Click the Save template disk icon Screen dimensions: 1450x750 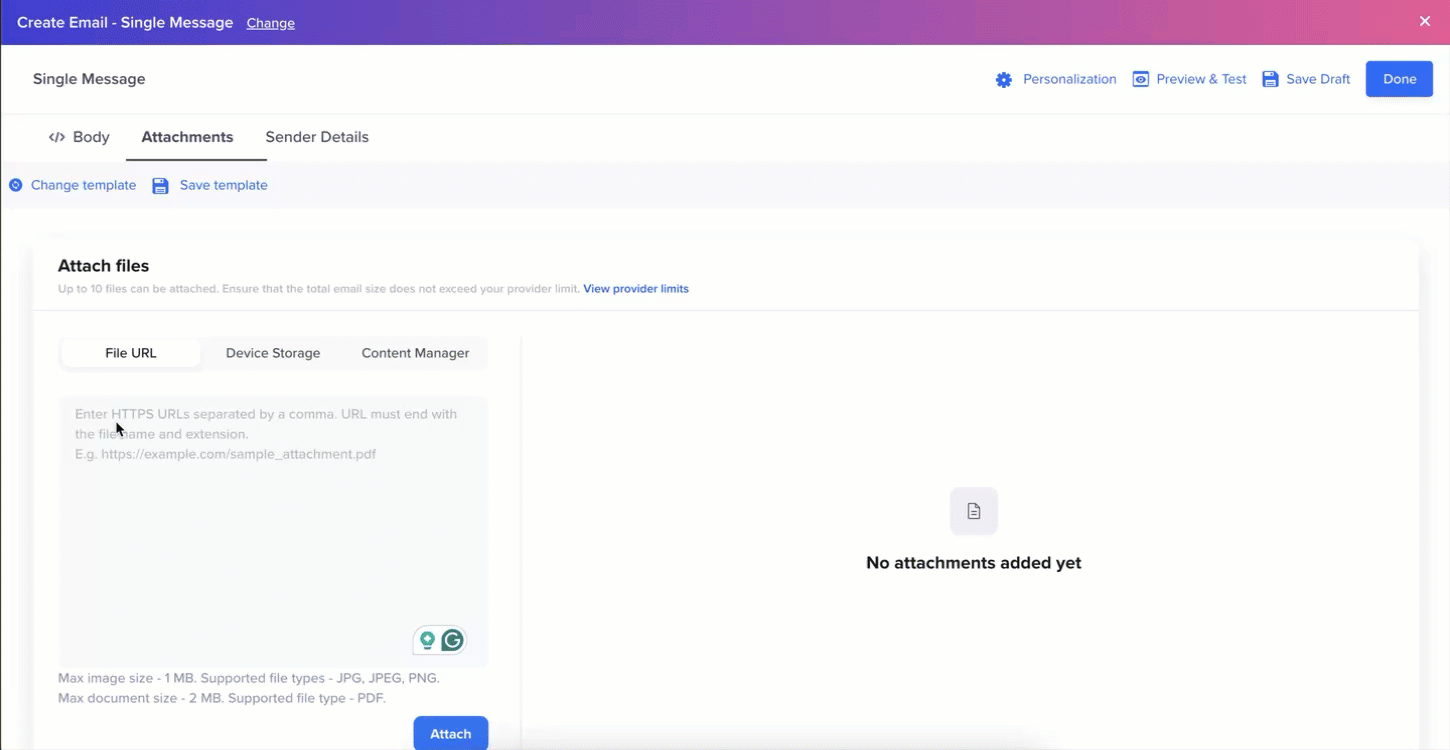tap(160, 185)
